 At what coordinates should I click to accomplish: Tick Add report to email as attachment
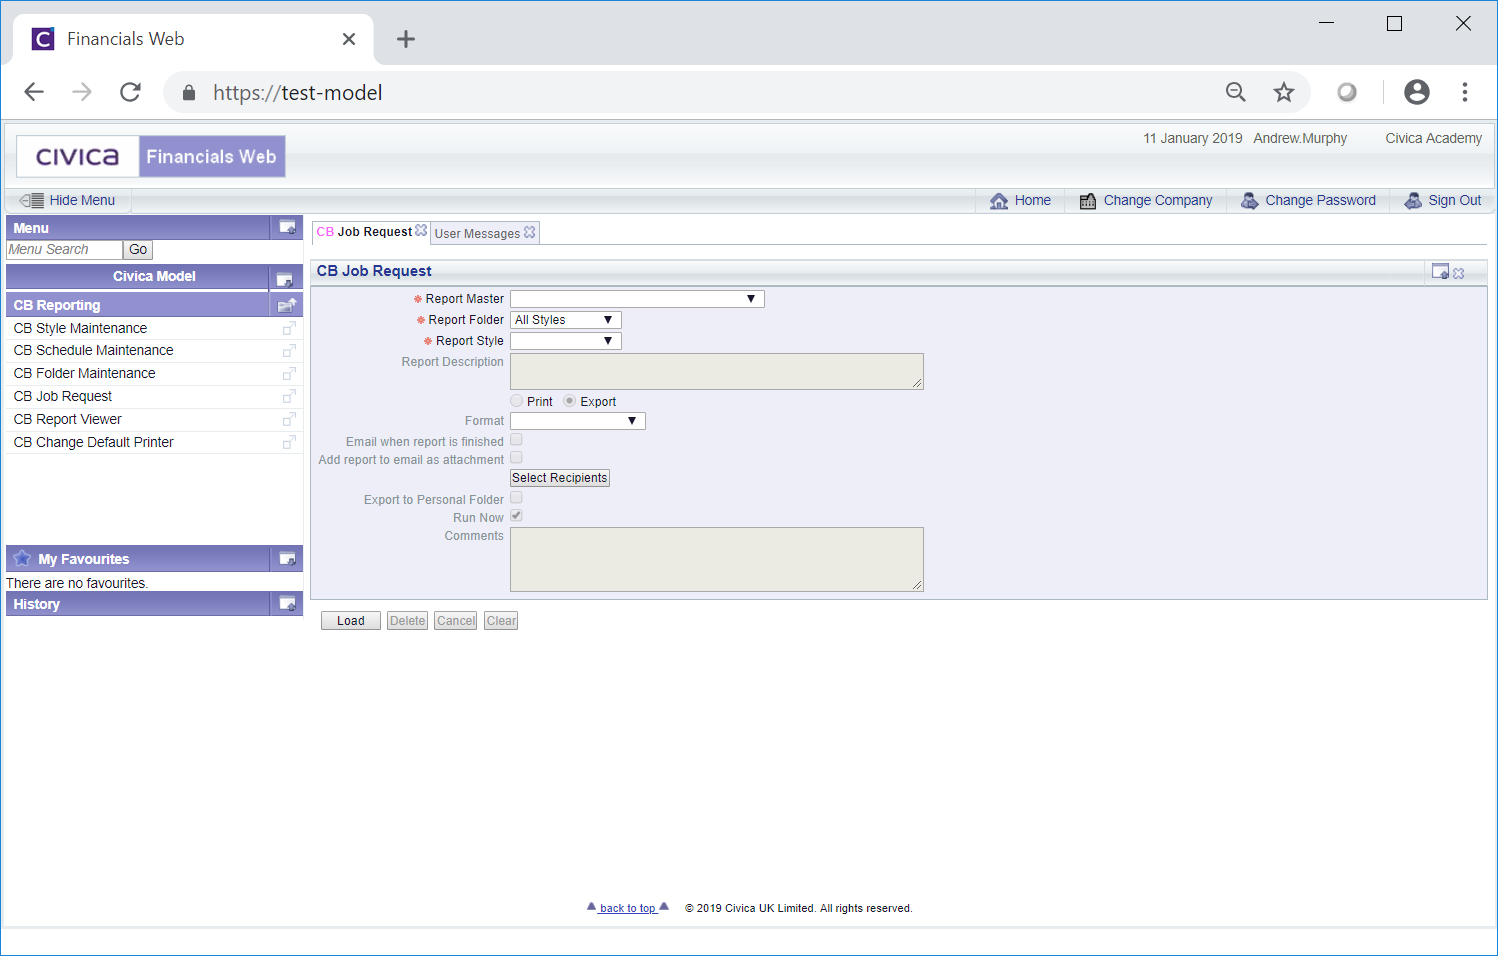pos(517,458)
